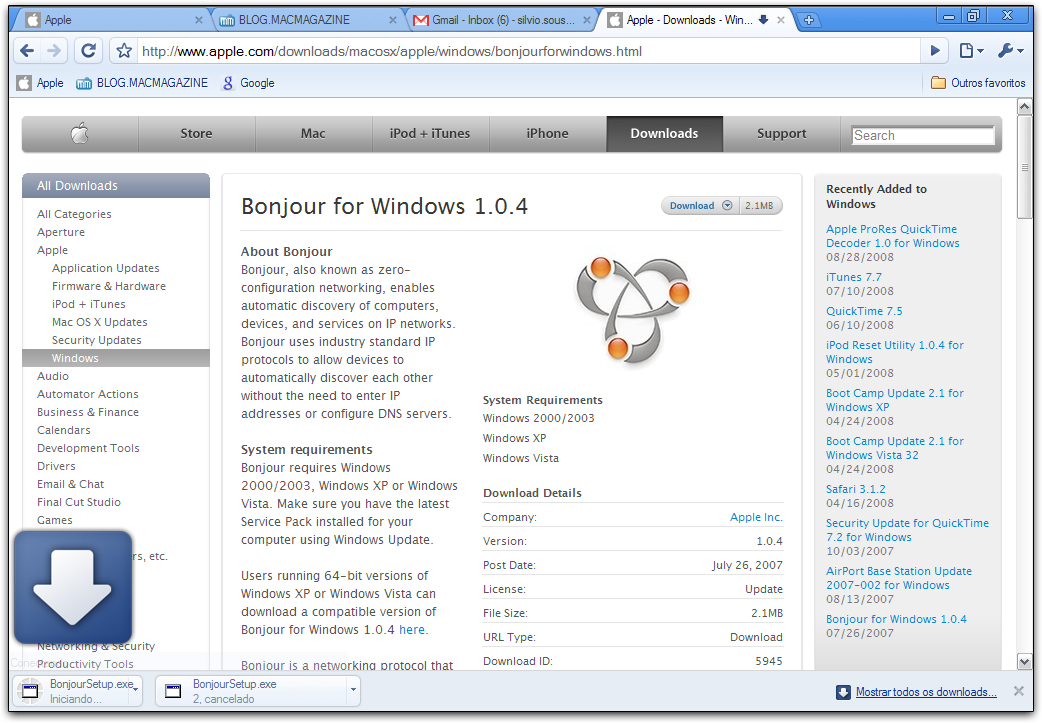Open Apple ProRes QuickTime Decoder link

[892, 236]
